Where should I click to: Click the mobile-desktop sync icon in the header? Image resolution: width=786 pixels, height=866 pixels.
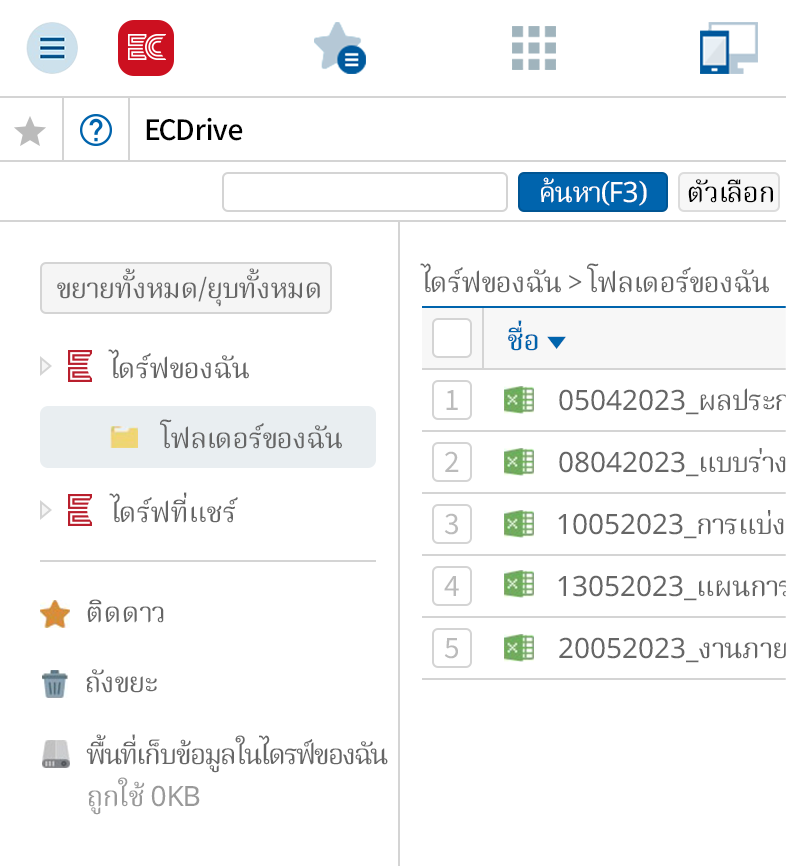point(727,48)
